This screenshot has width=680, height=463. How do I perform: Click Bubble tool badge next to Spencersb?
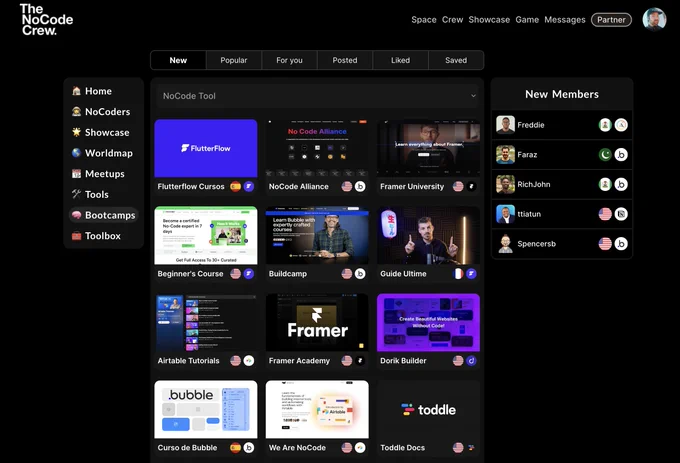(621, 244)
